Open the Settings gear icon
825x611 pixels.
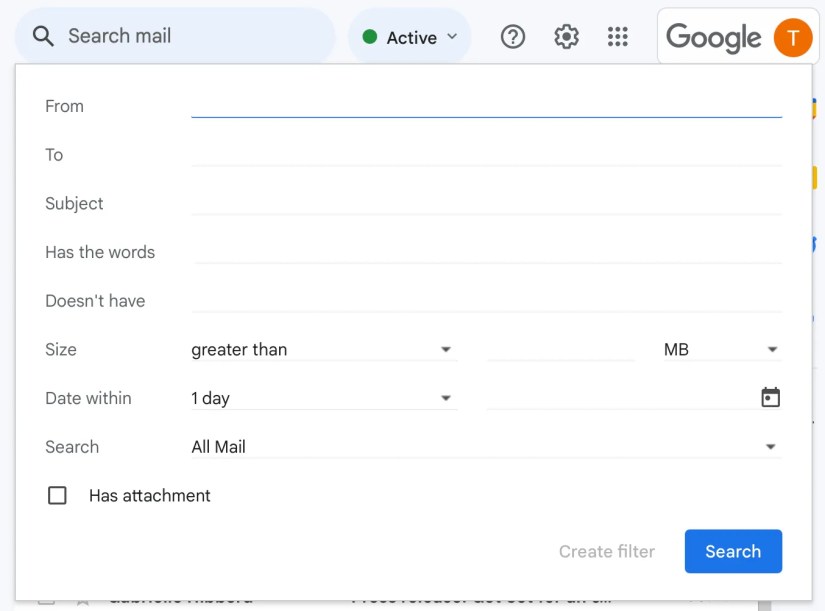click(x=566, y=37)
